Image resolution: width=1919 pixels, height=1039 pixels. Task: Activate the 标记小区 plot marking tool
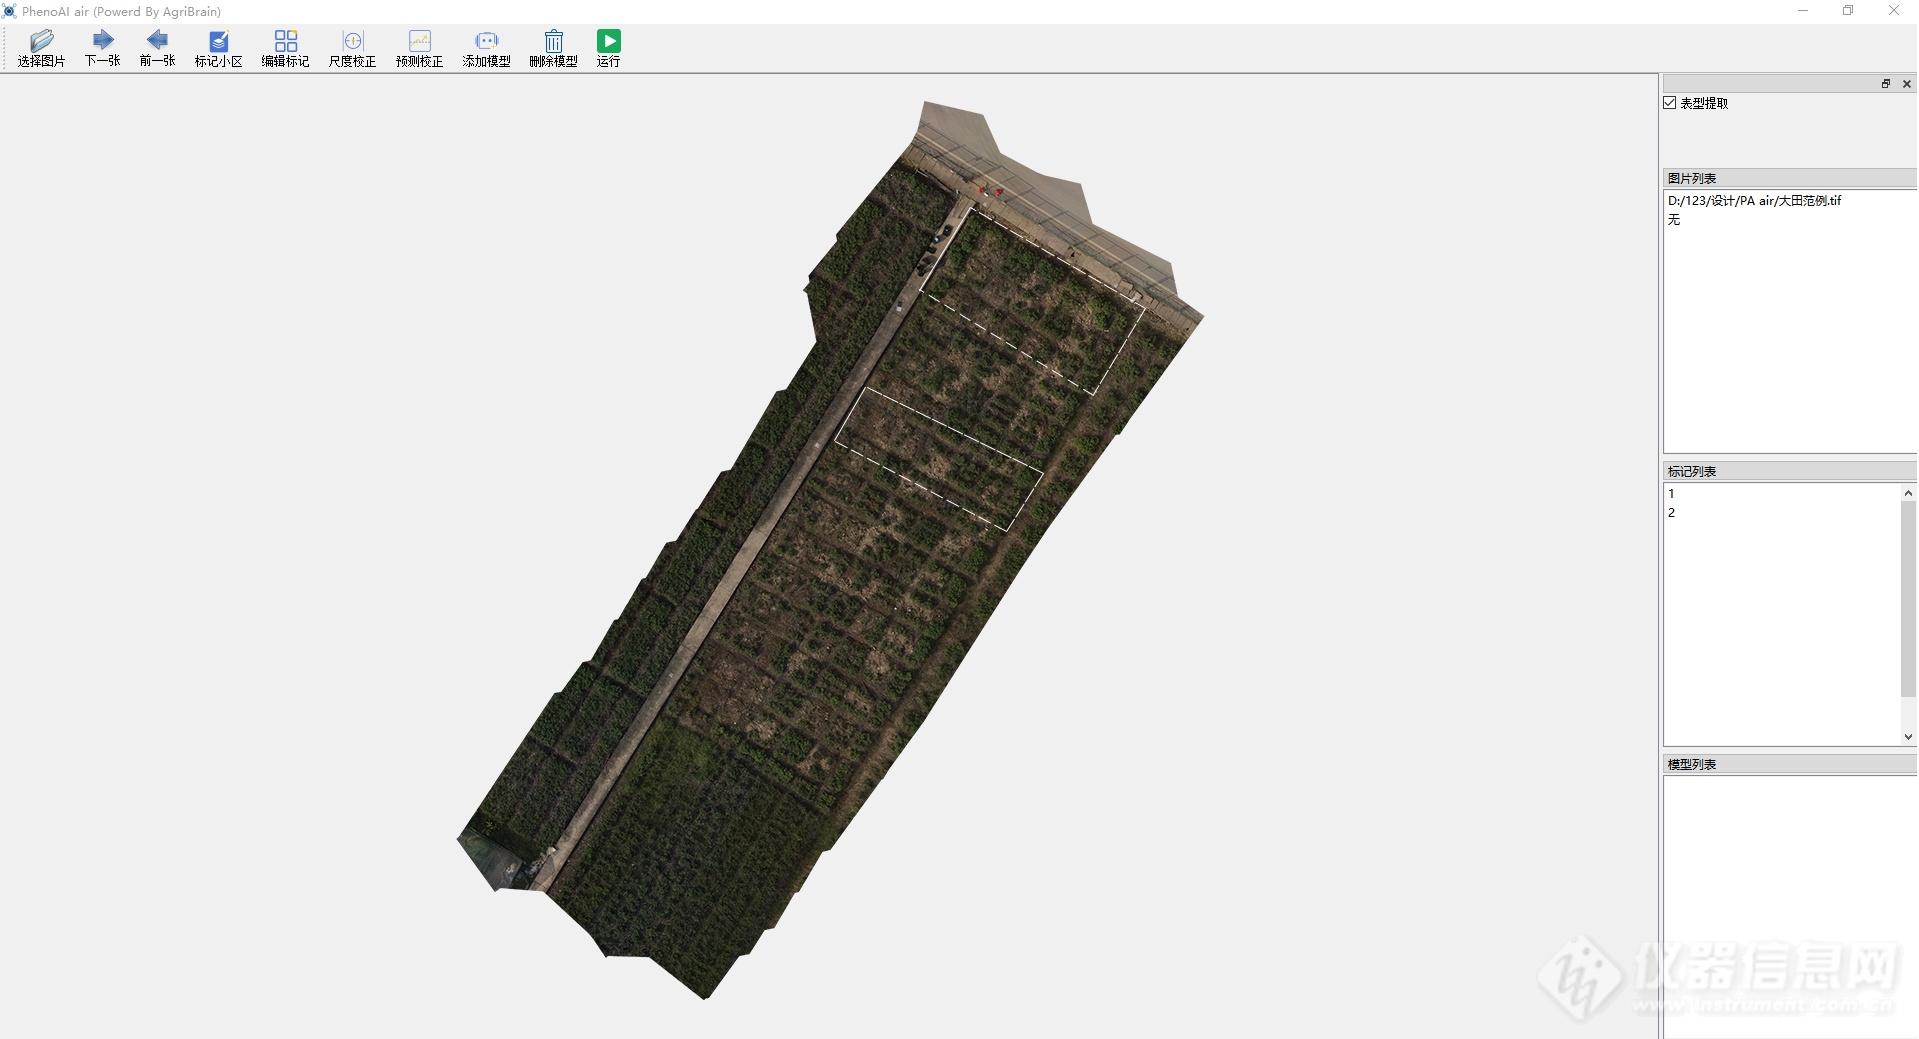pyautogui.click(x=218, y=48)
